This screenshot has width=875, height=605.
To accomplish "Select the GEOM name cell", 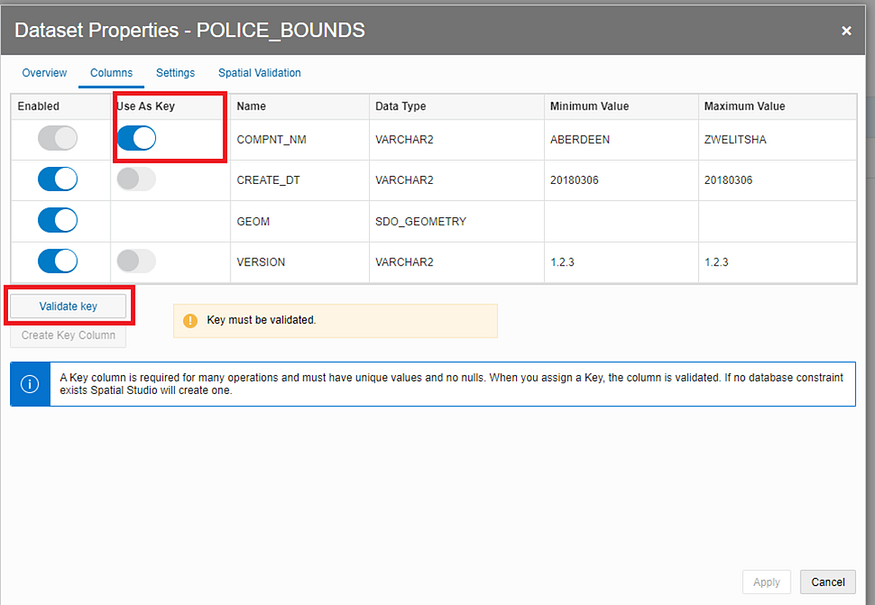I will [x=300, y=222].
